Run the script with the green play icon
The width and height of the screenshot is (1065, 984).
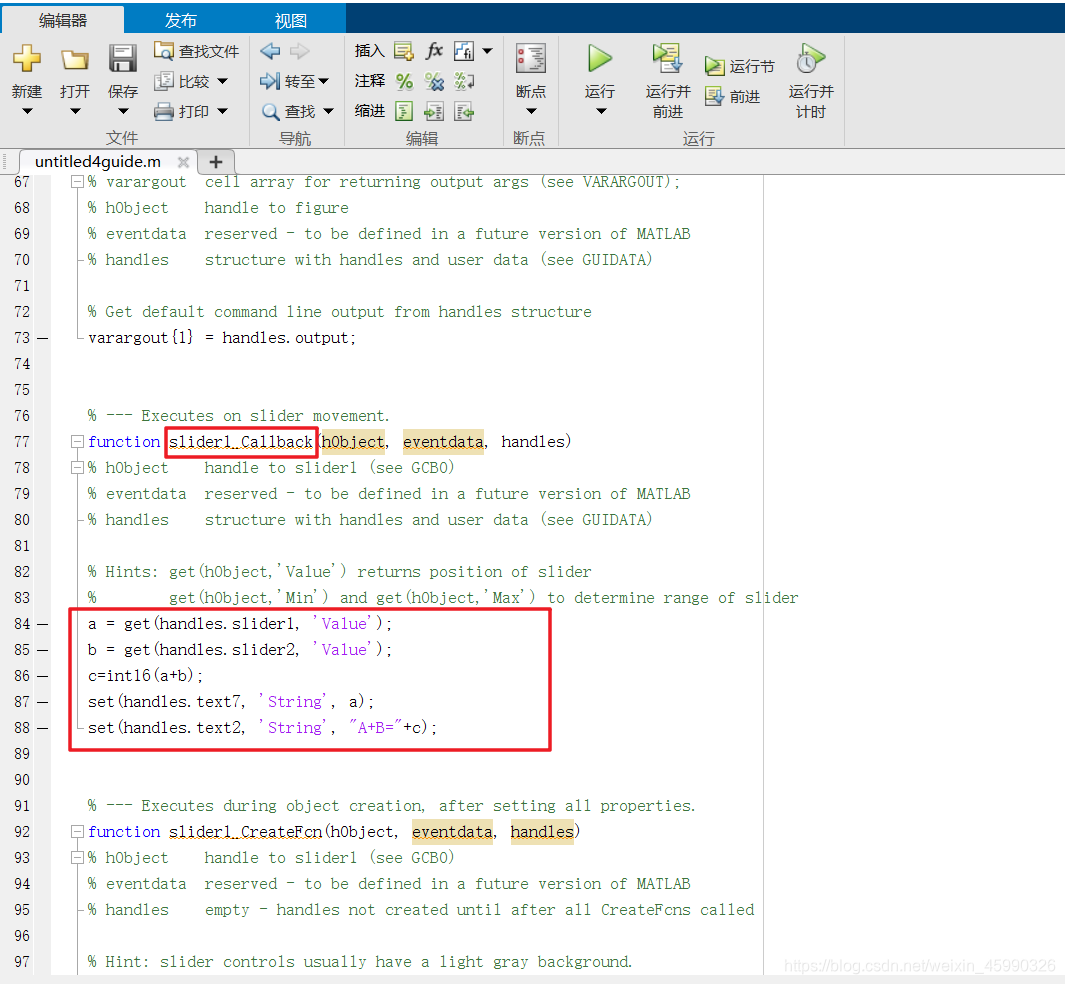pyautogui.click(x=600, y=59)
